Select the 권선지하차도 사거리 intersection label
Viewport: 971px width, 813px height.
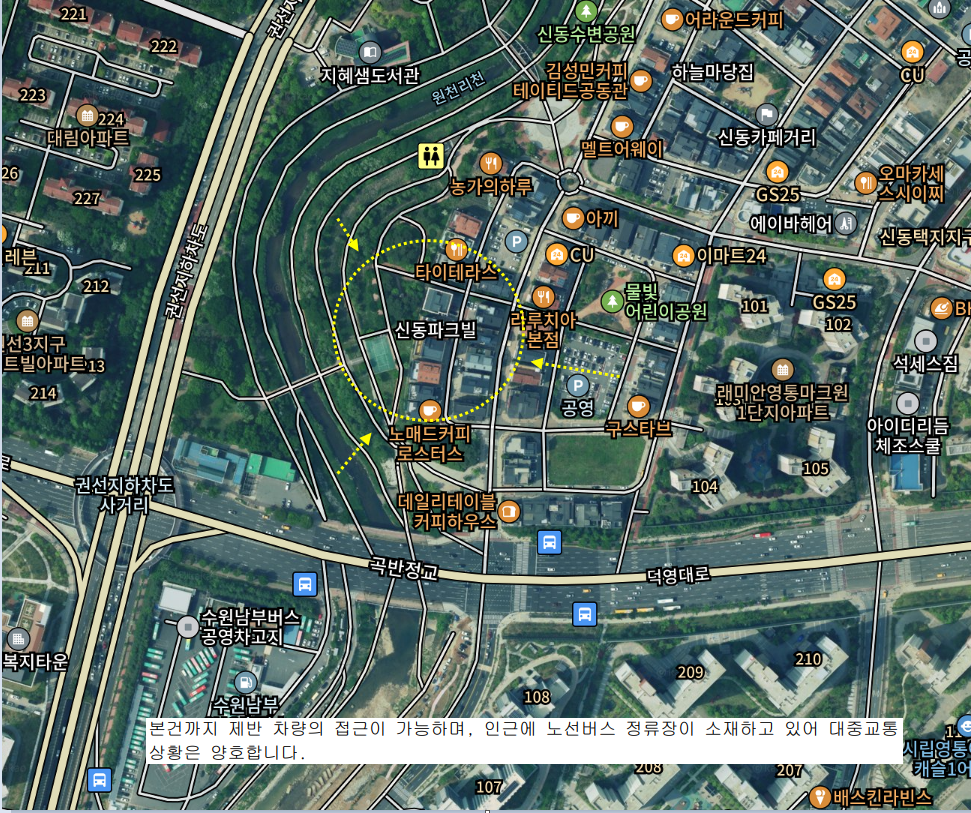click(x=124, y=495)
